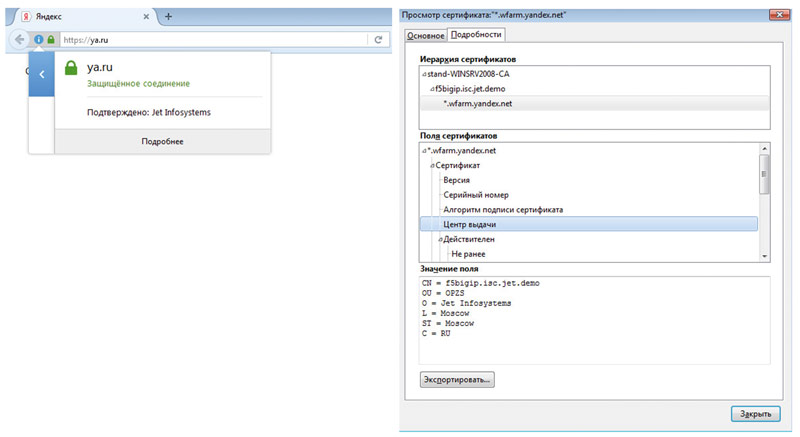Close the certificate viewer window with X
The image size is (800, 437).
click(779, 15)
